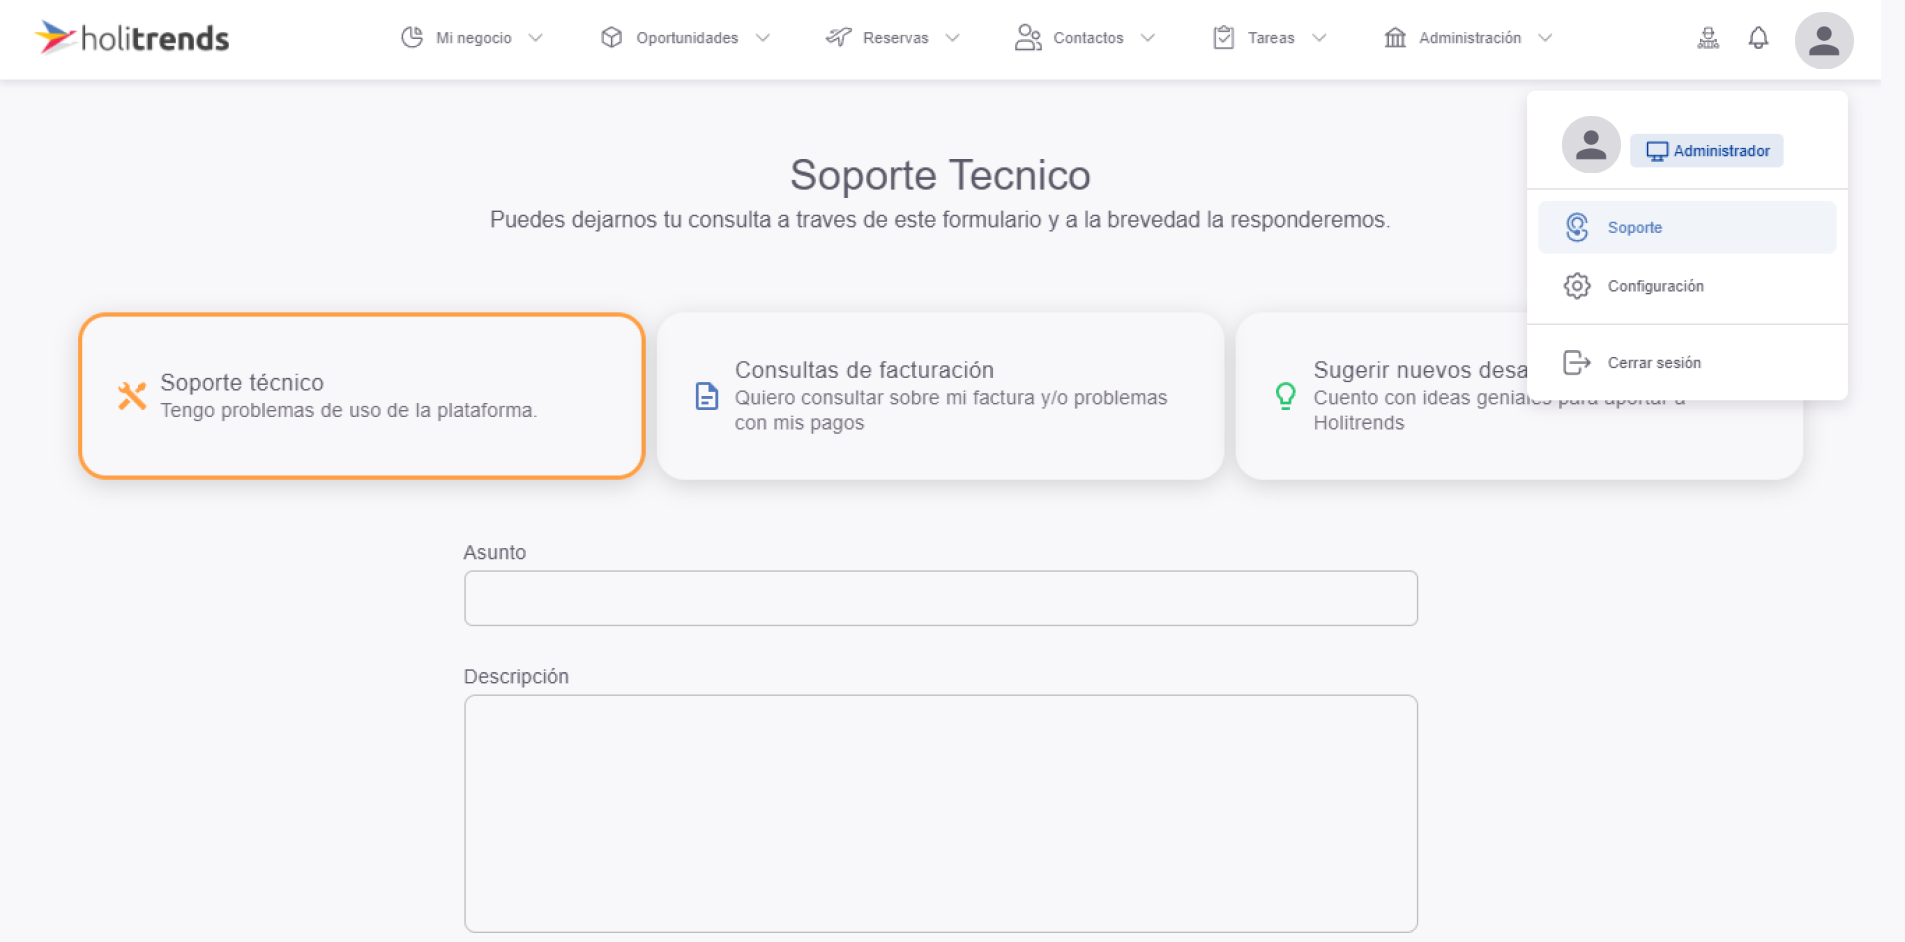The image size is (1905, 942).
Task: Open the Reservas menu label
Action: click(x=896, y=38)
